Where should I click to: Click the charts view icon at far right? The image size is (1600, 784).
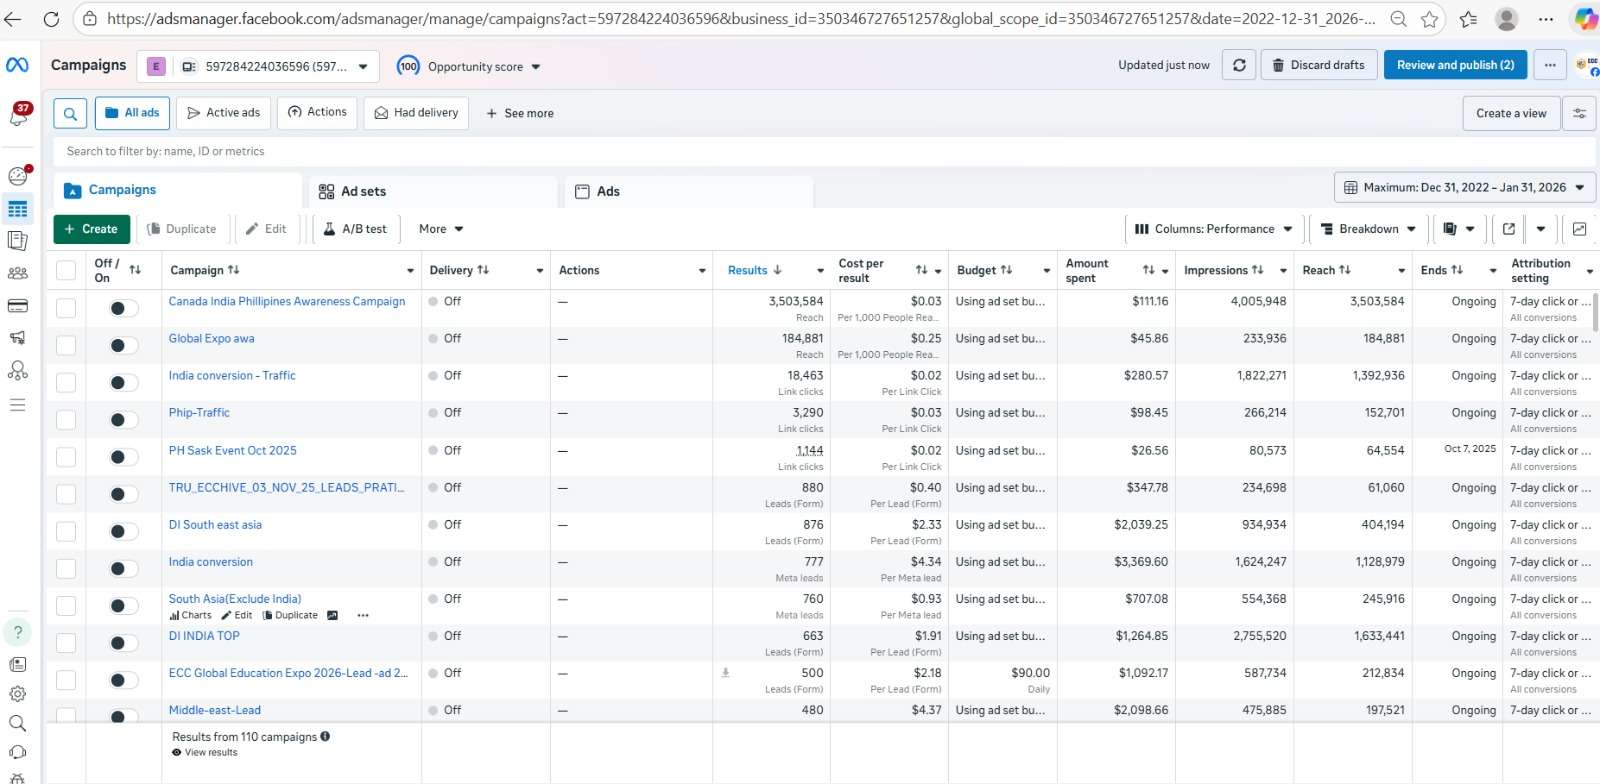pos(1579,229)
